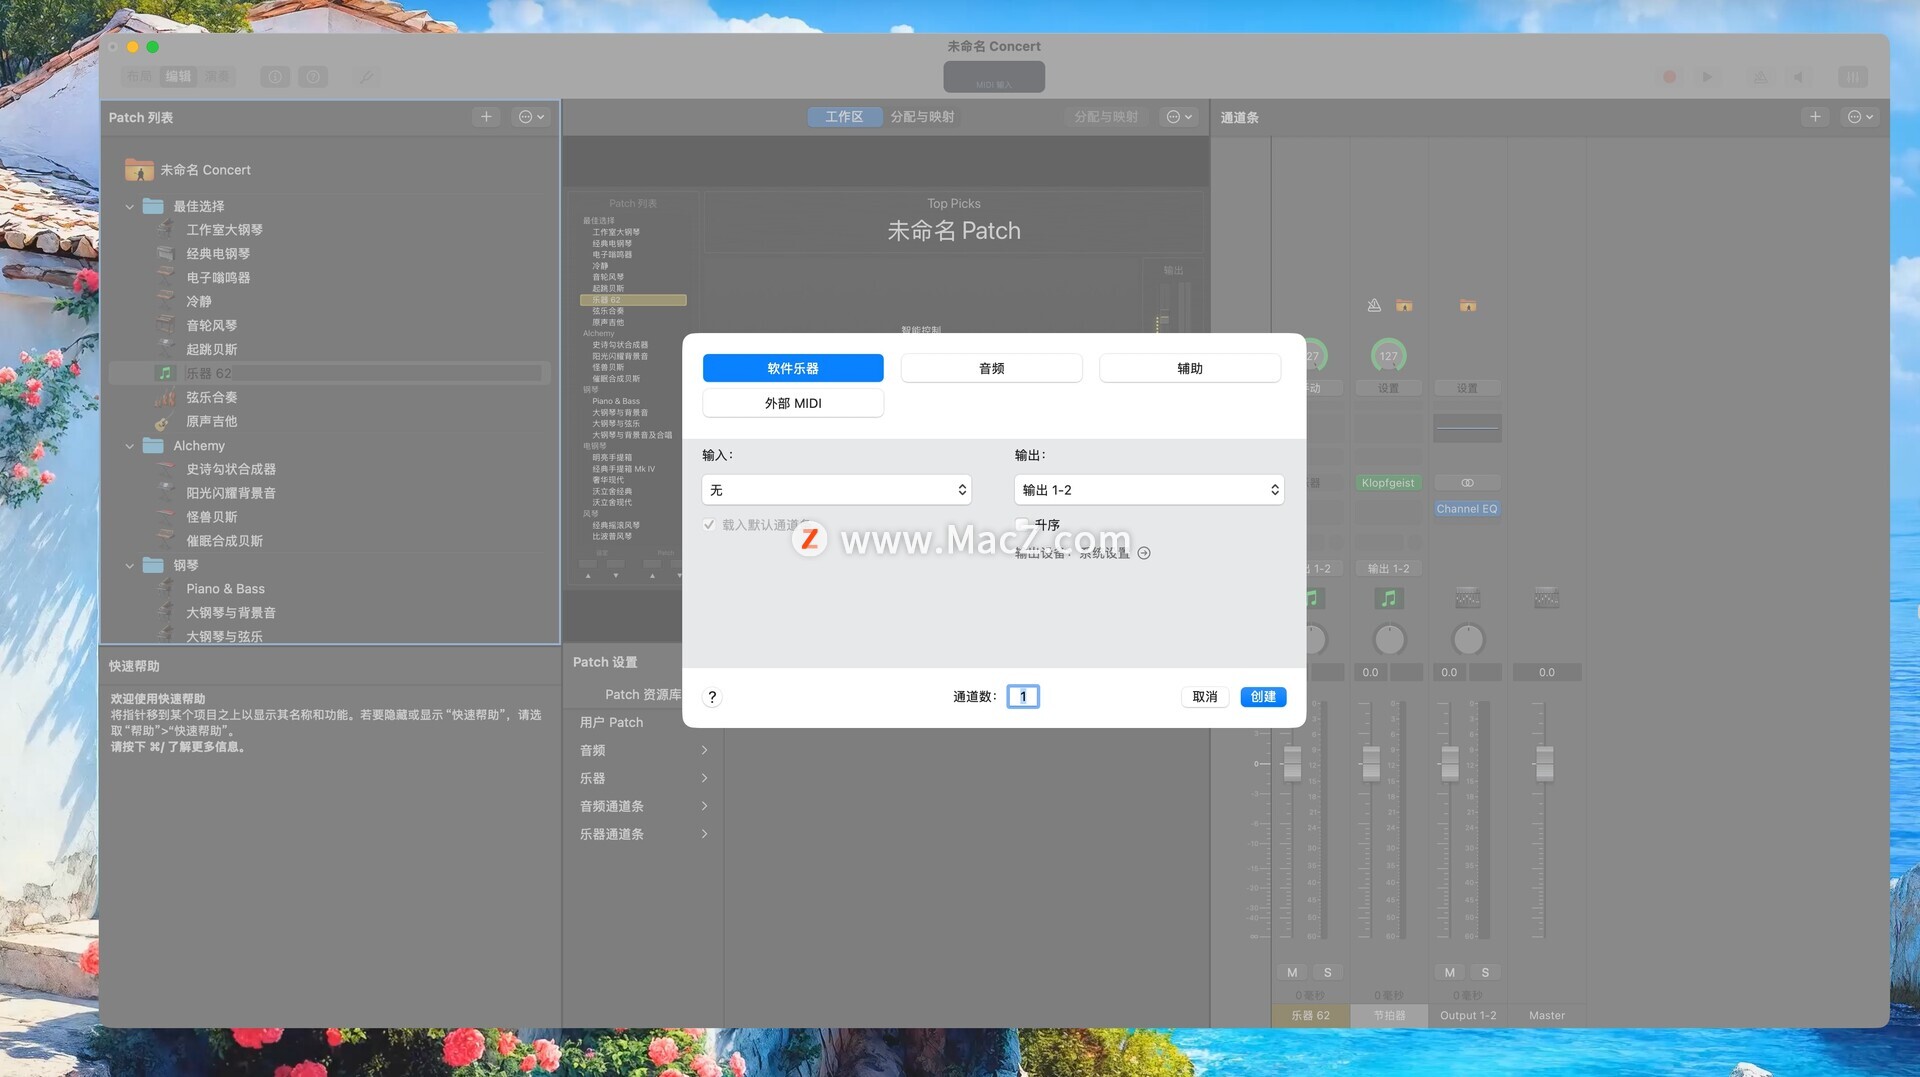Click the 设置 button on the 节拍器 strip
This screenshot has height=1077, width=1920.
(1388, 388)
